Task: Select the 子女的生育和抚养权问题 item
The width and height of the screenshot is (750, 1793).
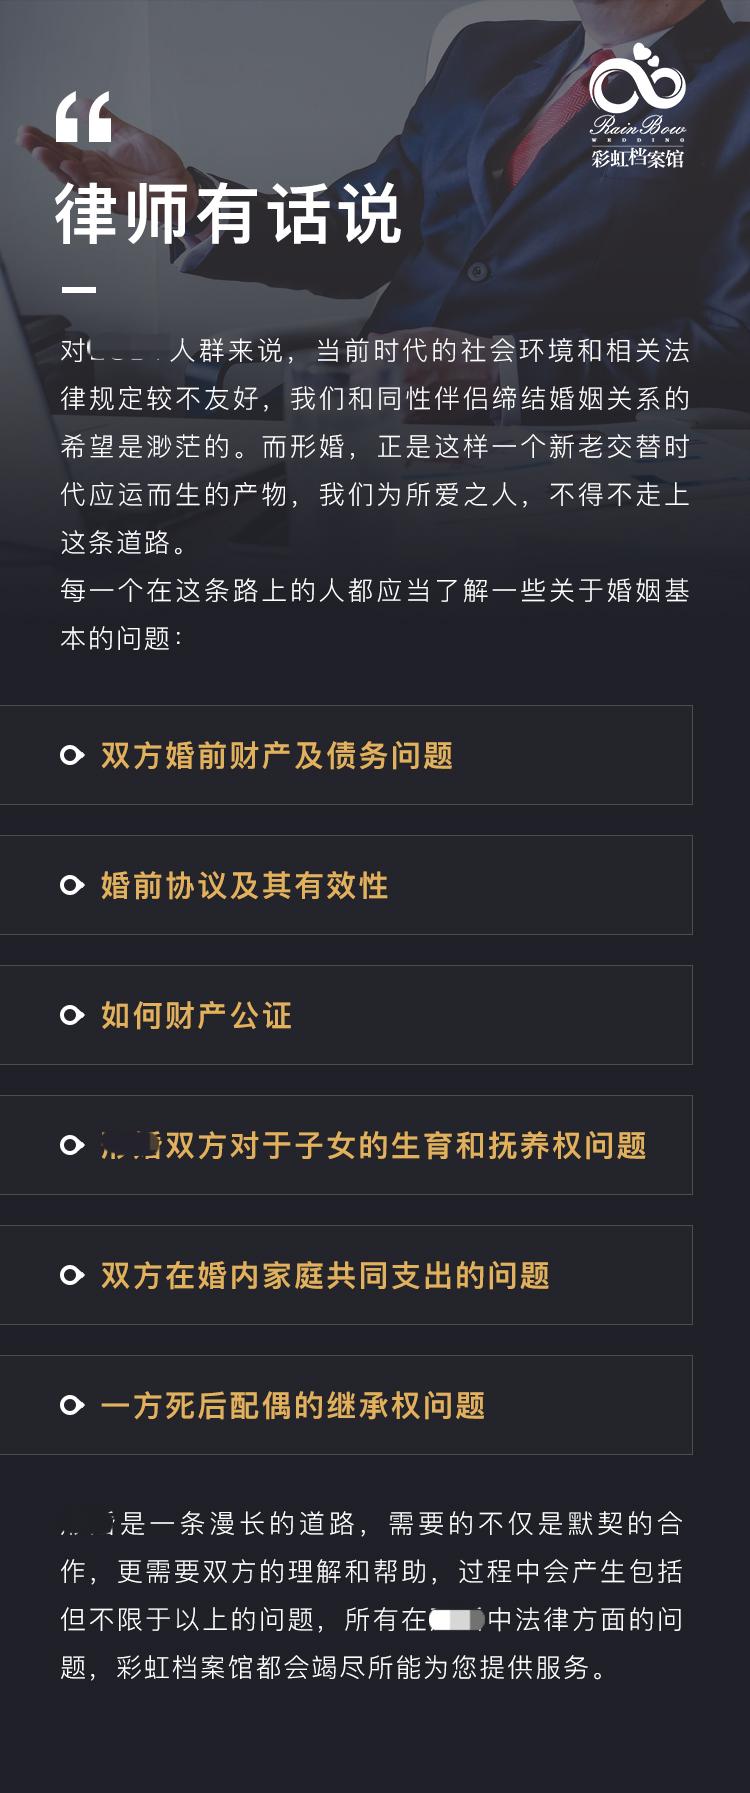Action: 346,1145
